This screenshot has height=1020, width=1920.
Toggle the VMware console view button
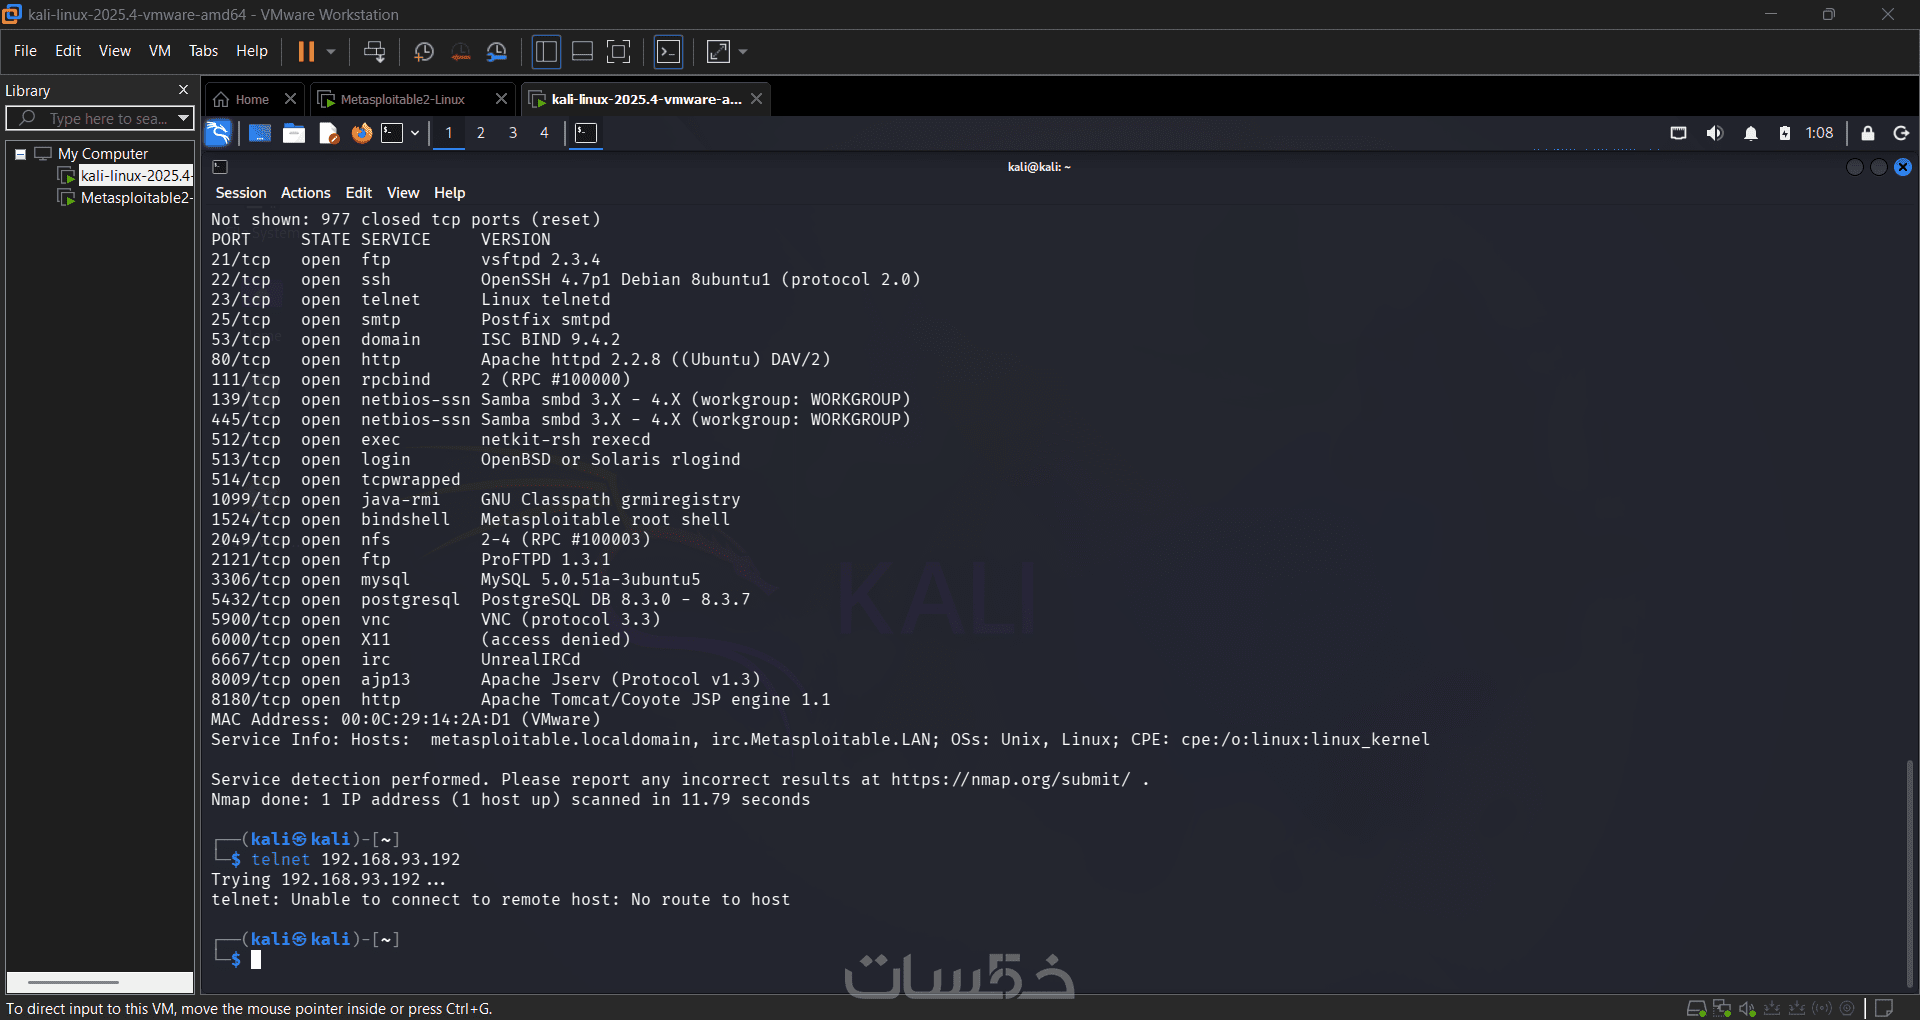coord(669,51)
